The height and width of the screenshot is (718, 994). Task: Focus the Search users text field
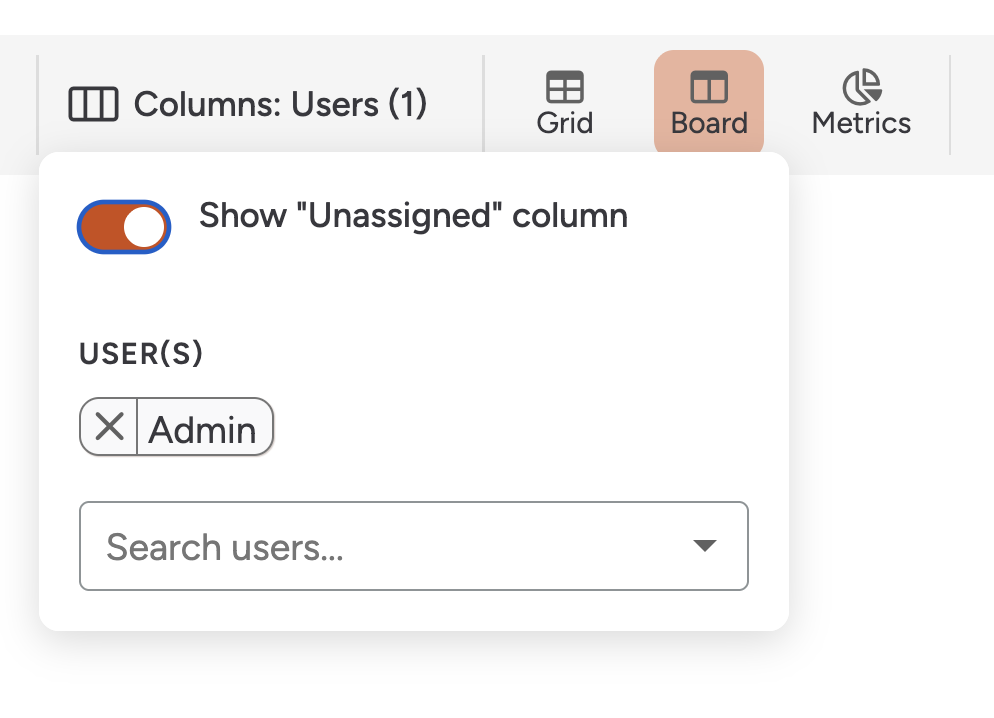point(380,547)
